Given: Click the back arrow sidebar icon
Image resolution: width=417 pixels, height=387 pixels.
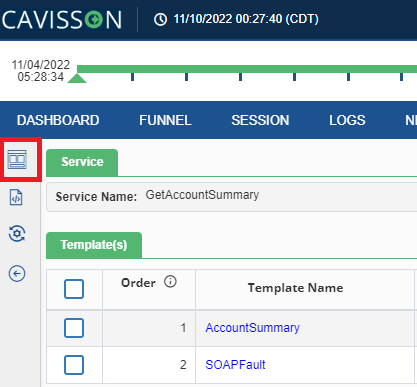Looking at the screenshot, I should pyautogui.click(x=17, y=274).
